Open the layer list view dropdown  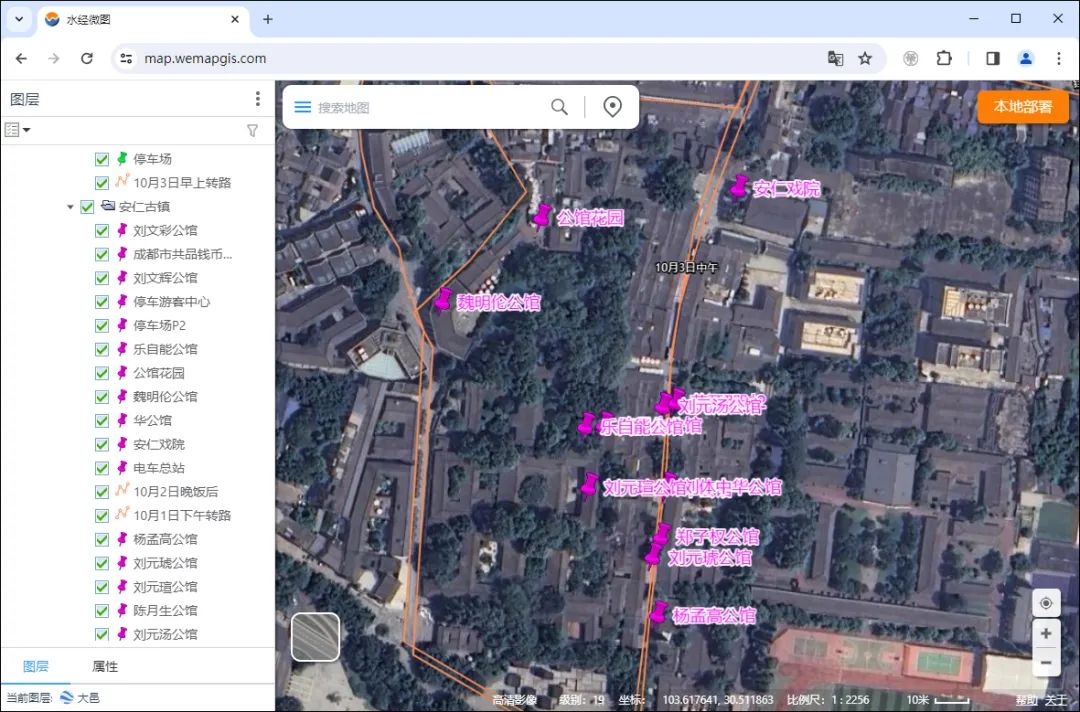pyautogui.click(x=17, y=129)
